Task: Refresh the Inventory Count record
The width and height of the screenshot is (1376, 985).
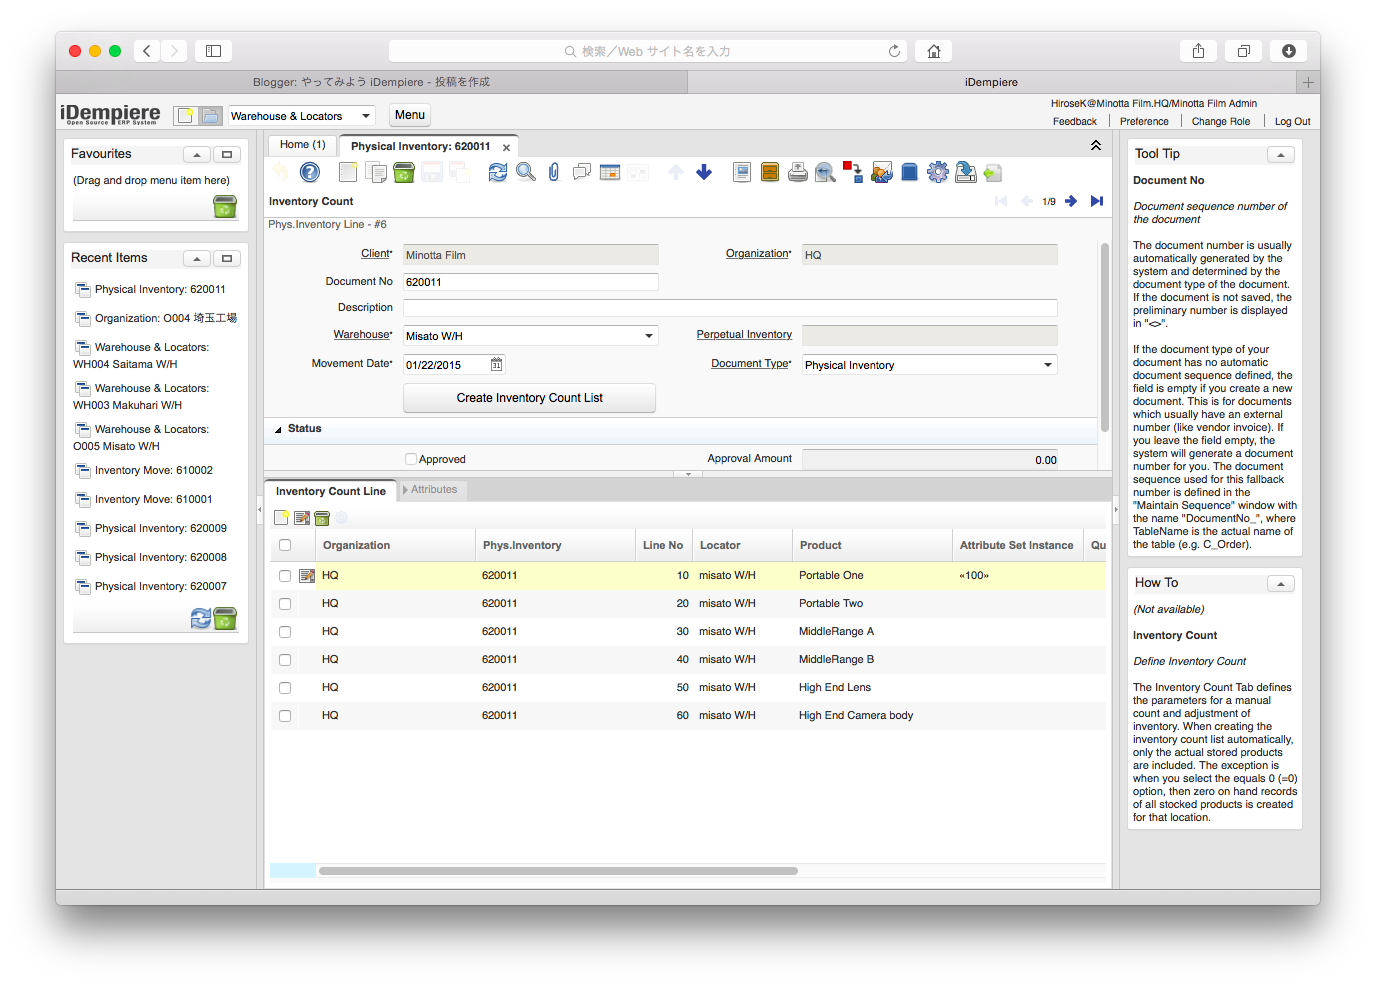Action: [498, 172]
